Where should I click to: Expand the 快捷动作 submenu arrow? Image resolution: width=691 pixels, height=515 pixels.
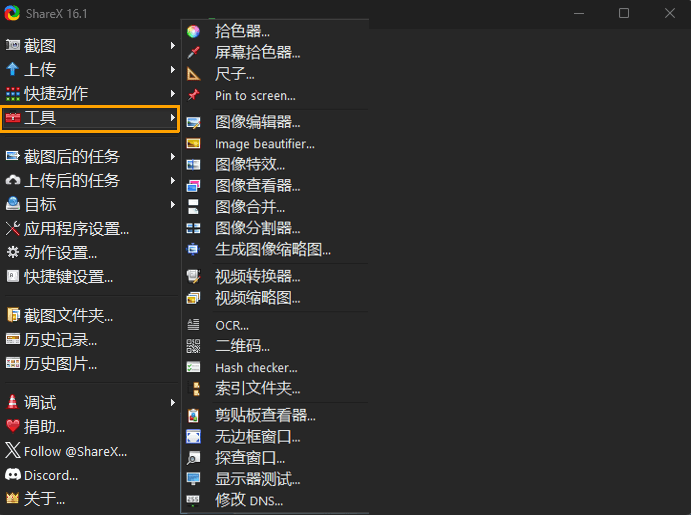173,93
